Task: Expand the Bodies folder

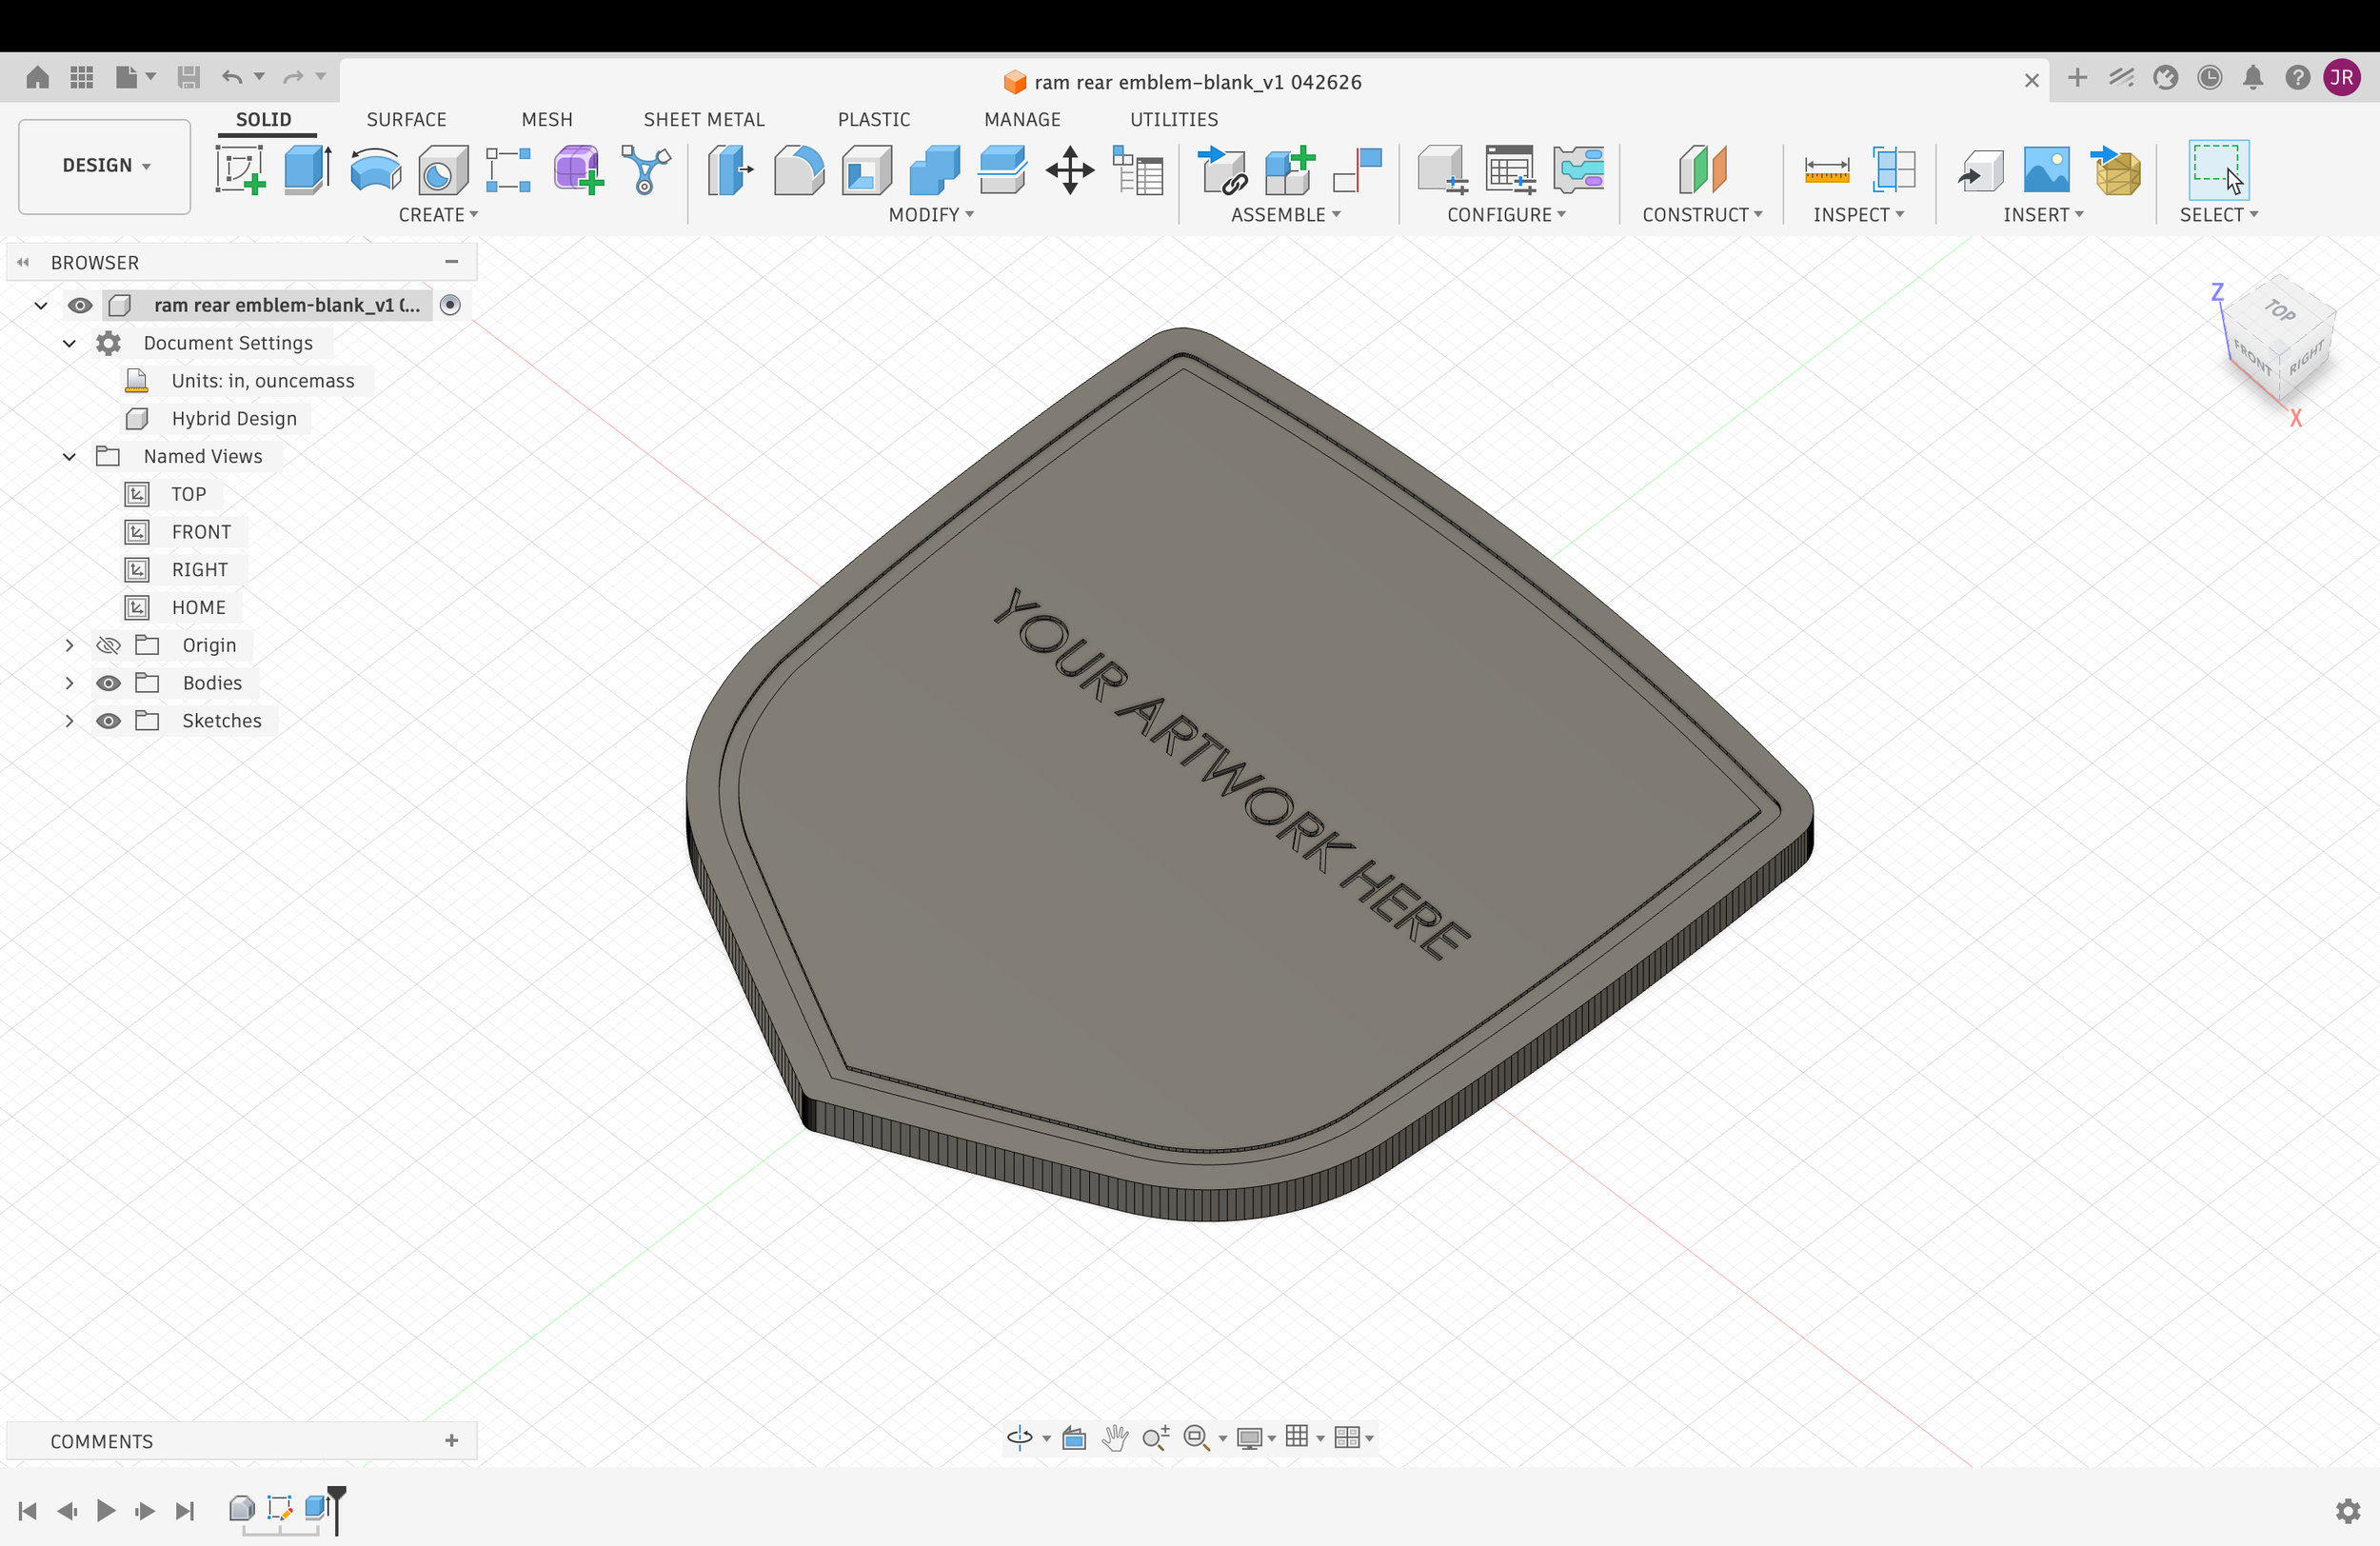Action: pos(69,683)
